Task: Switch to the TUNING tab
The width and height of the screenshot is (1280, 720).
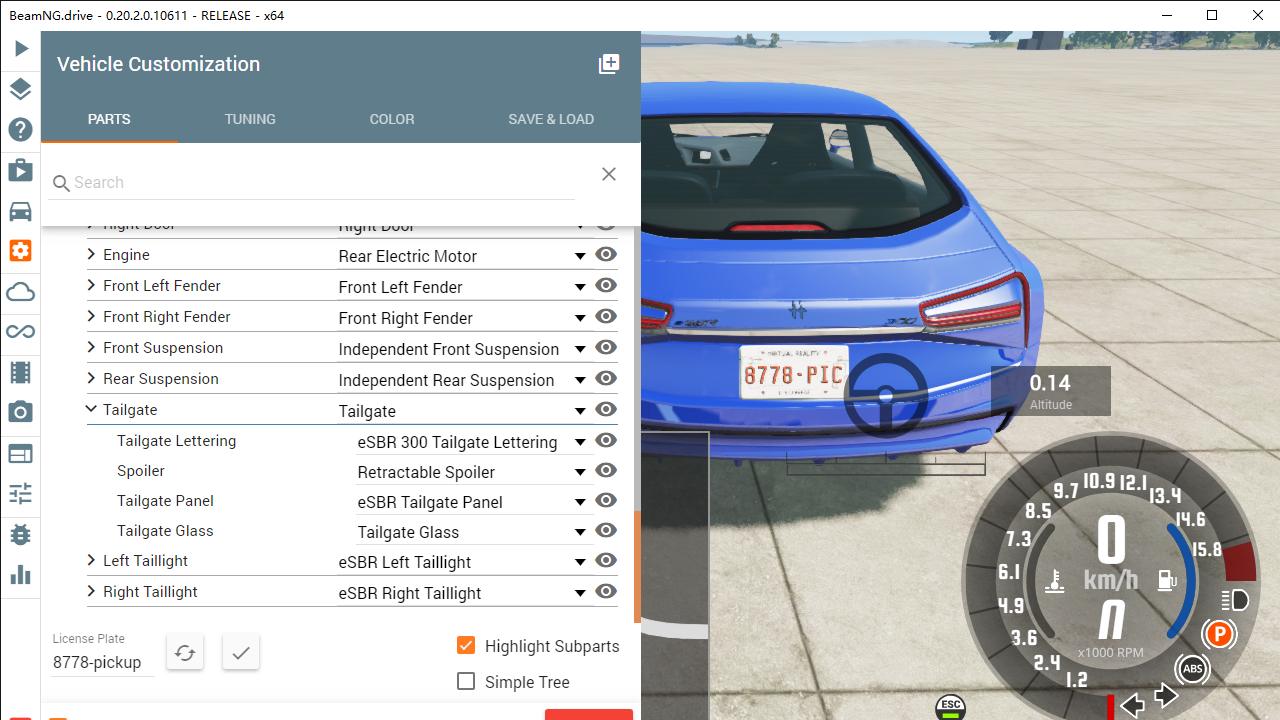Action: coord(250,119)
